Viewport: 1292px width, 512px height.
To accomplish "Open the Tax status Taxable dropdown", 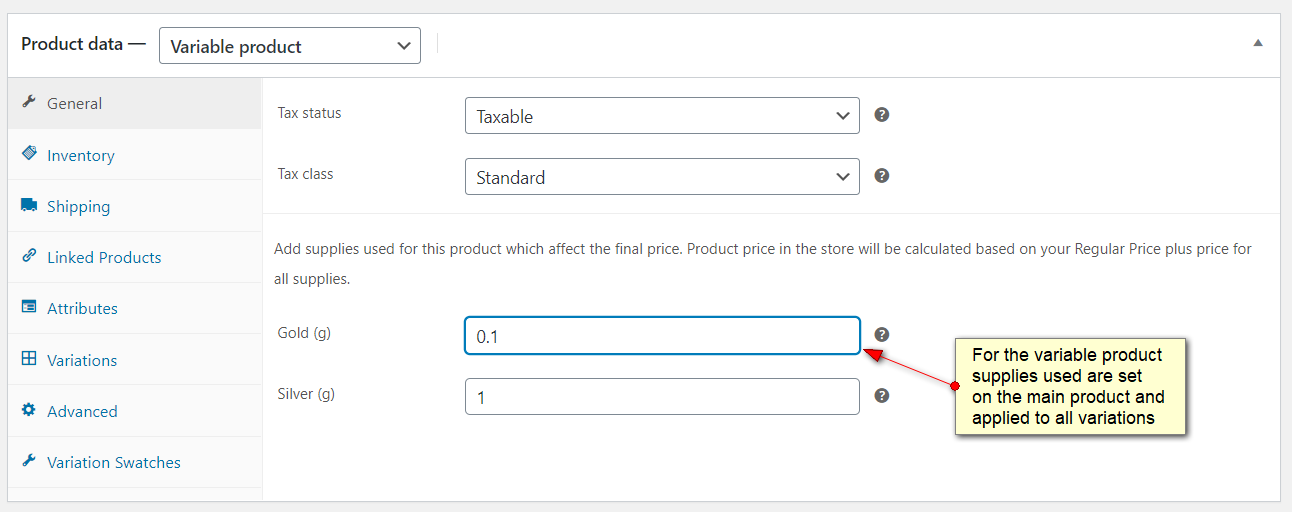I will [662, 116].
